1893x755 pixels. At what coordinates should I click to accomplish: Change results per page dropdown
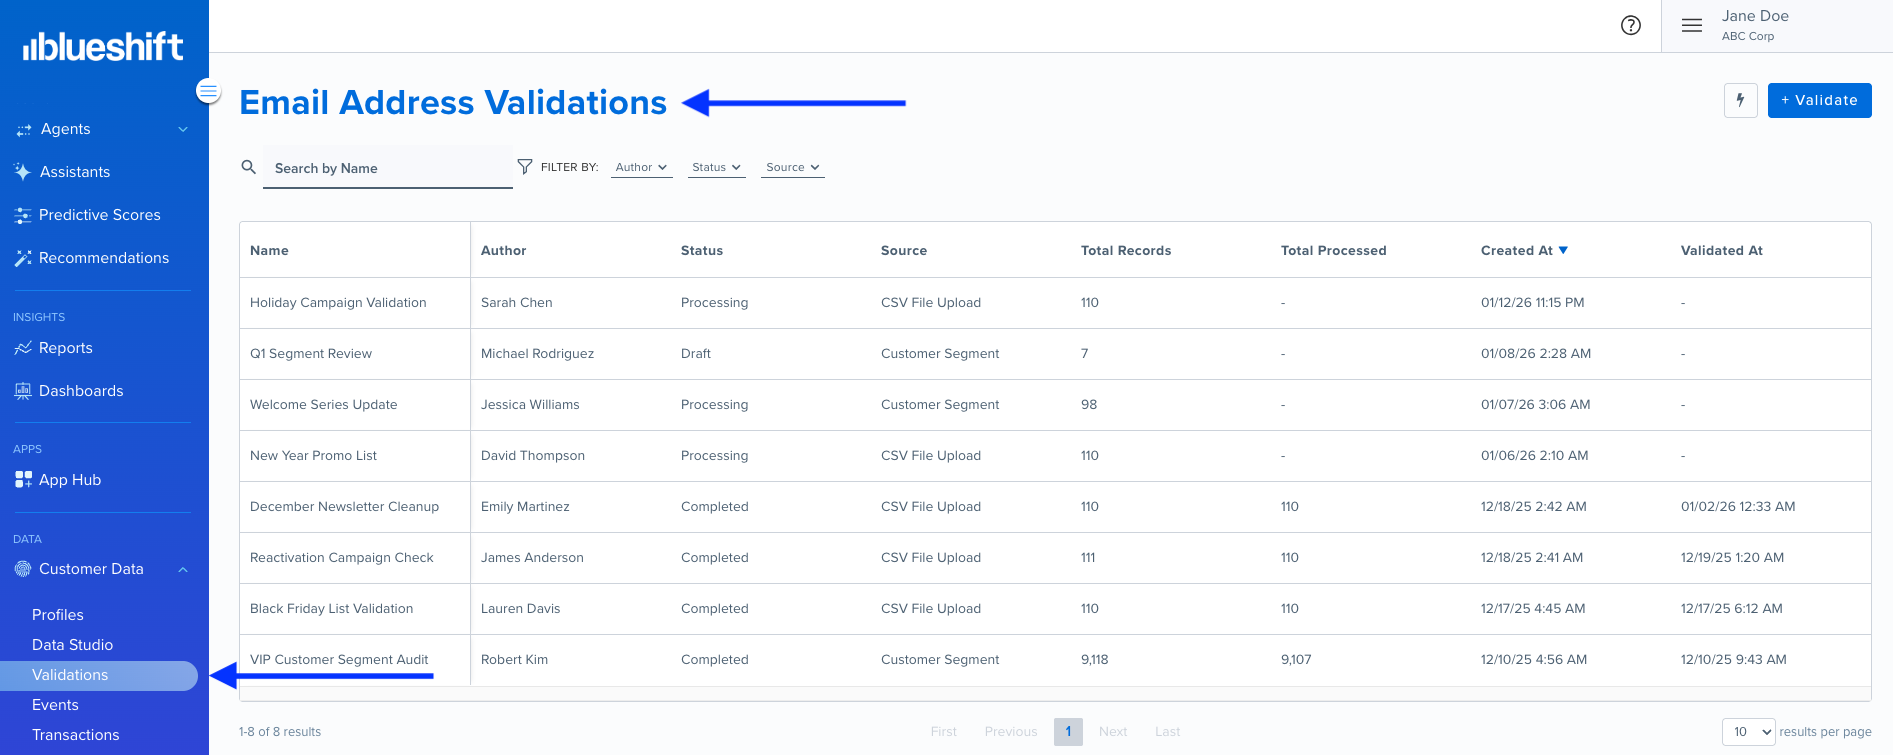click(1748, 732)
